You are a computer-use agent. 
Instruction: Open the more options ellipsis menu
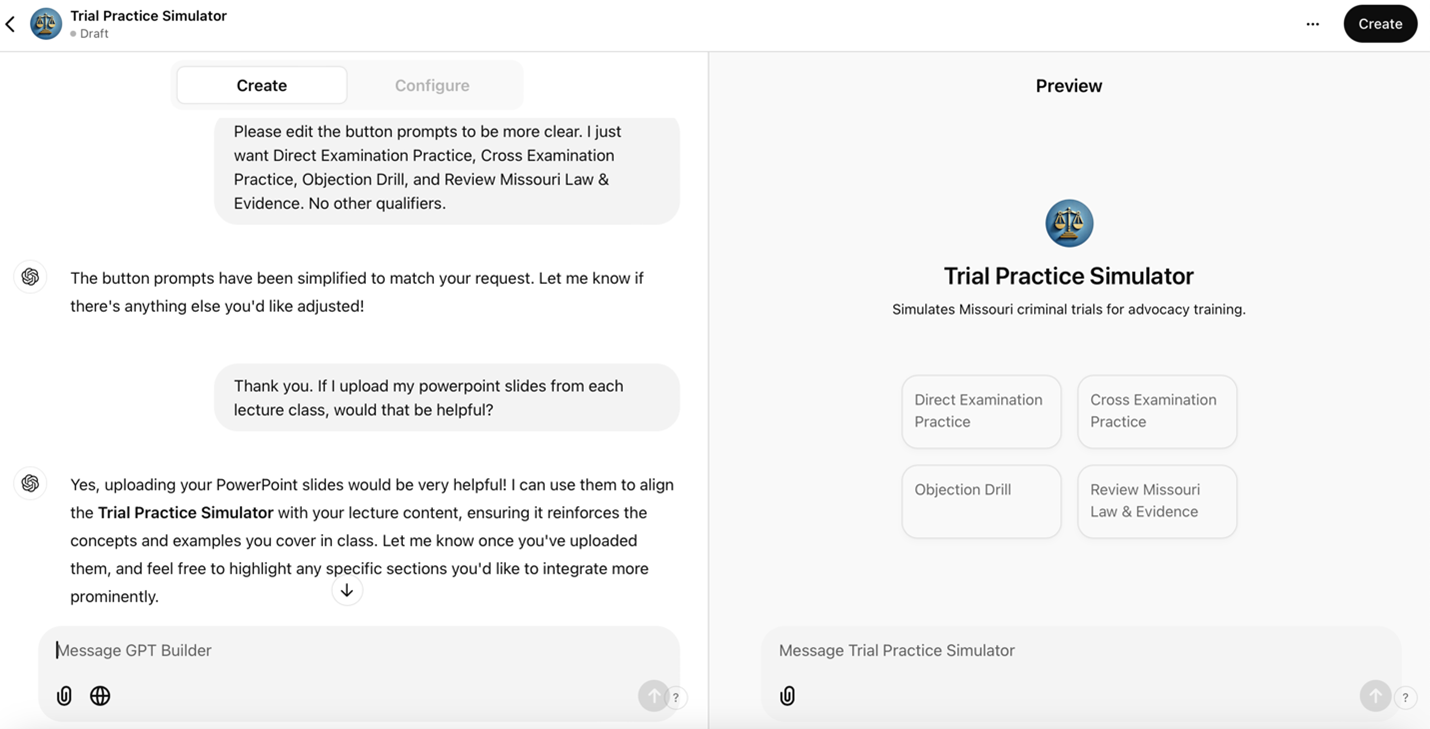(1312, 23)
